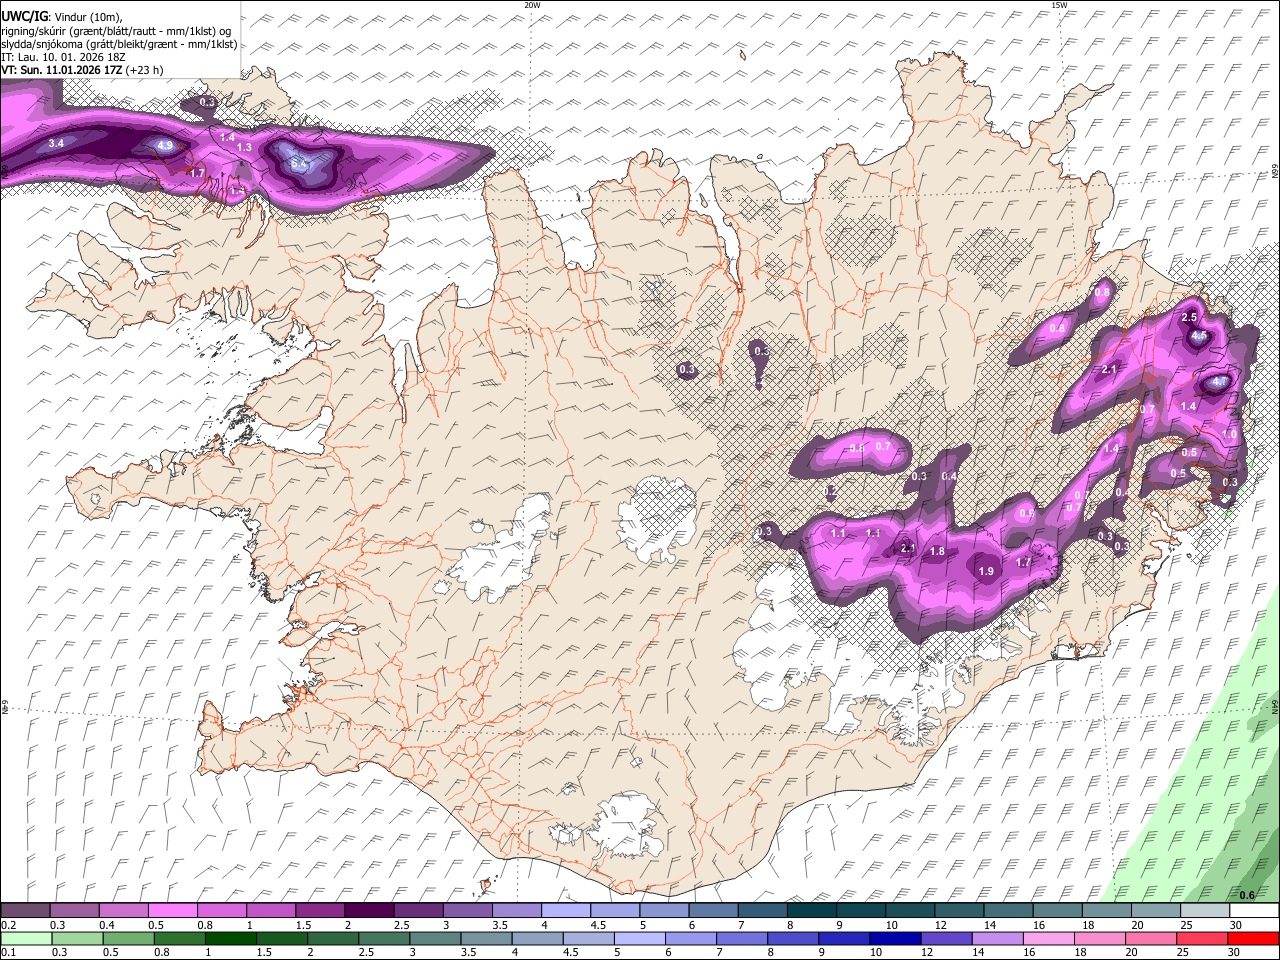Click the 3.4 precipitation value
This screenshot has height=960, width=1280.
(56, 144)
